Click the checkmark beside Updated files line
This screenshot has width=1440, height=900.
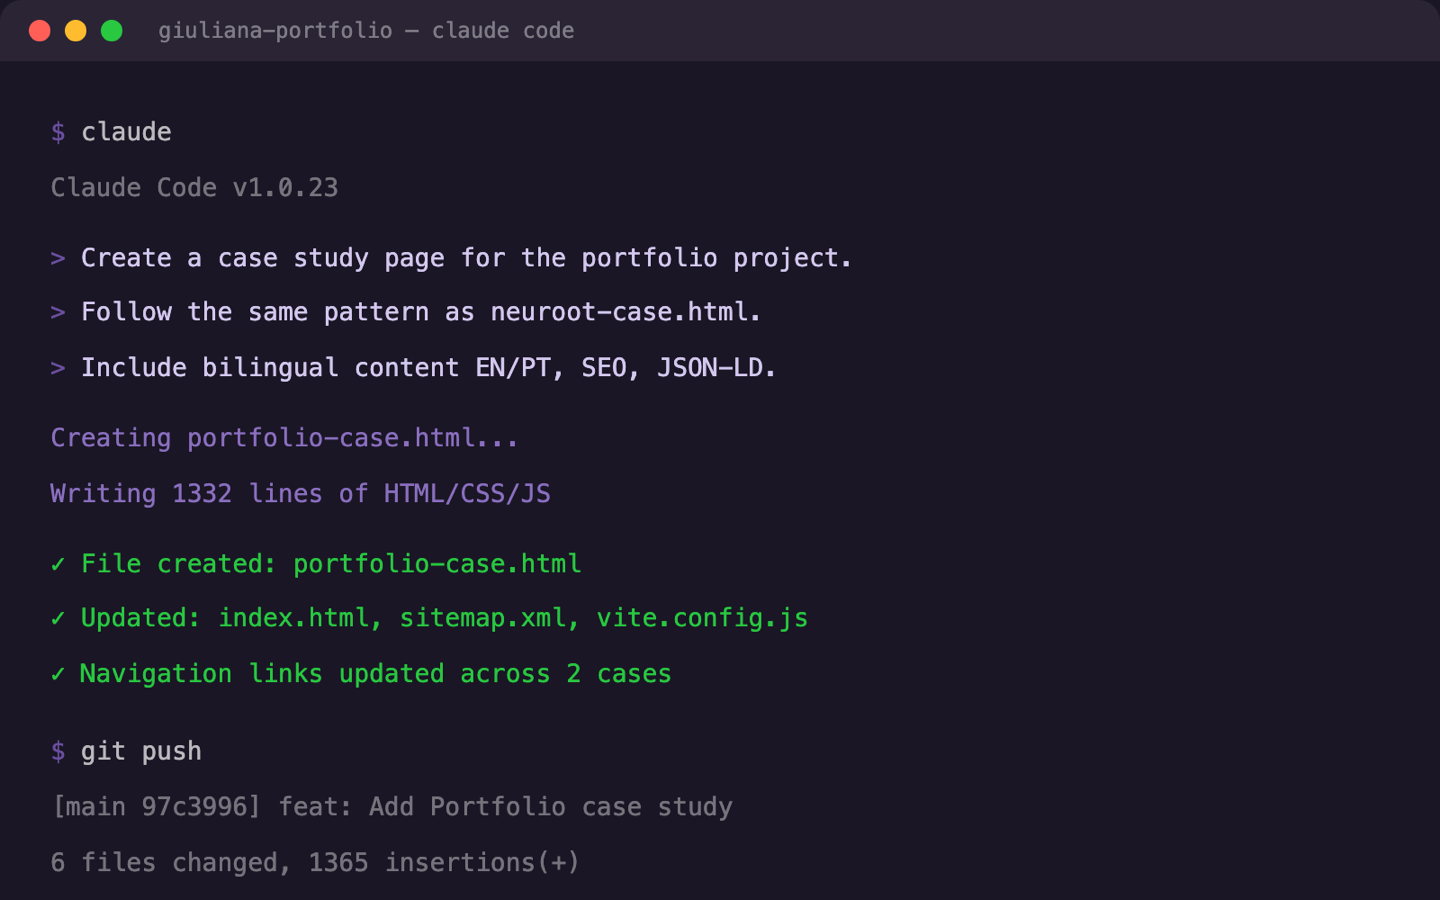57,618
